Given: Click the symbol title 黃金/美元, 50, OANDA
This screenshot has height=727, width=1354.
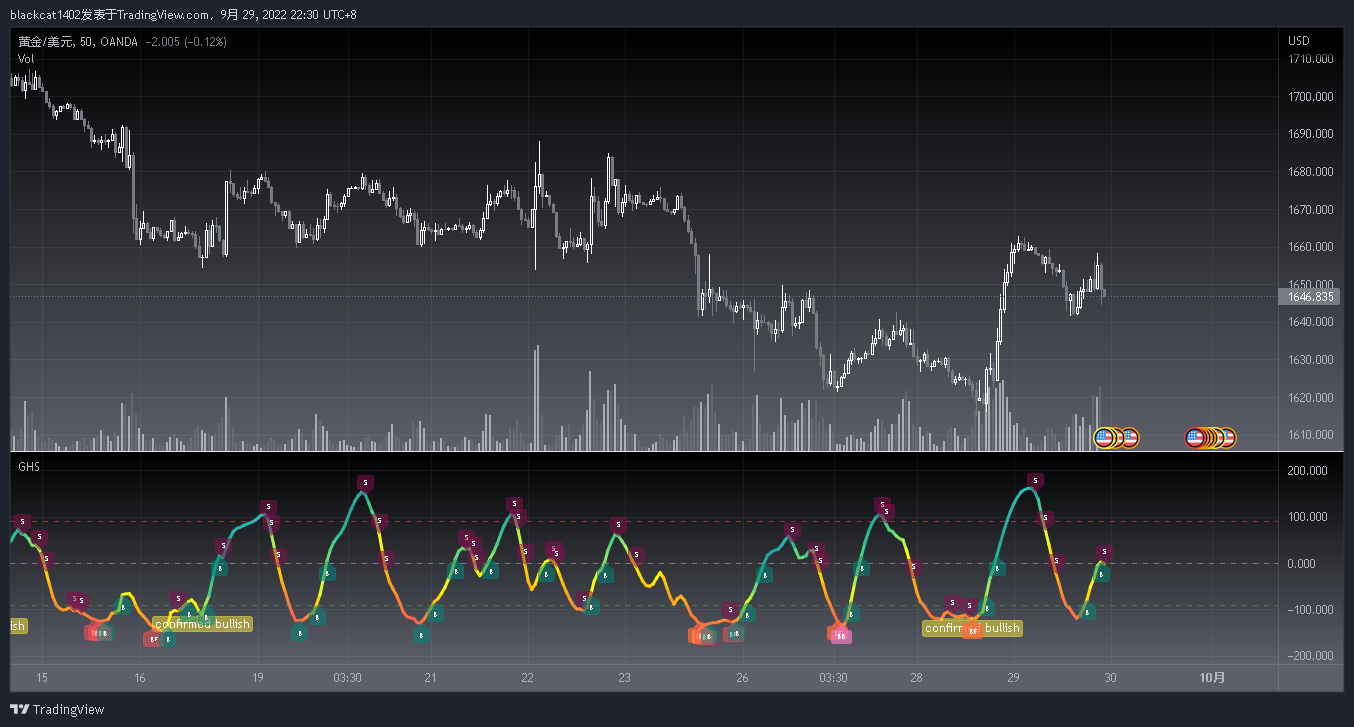Looking at the screenshot, I should tap(80, 42).
